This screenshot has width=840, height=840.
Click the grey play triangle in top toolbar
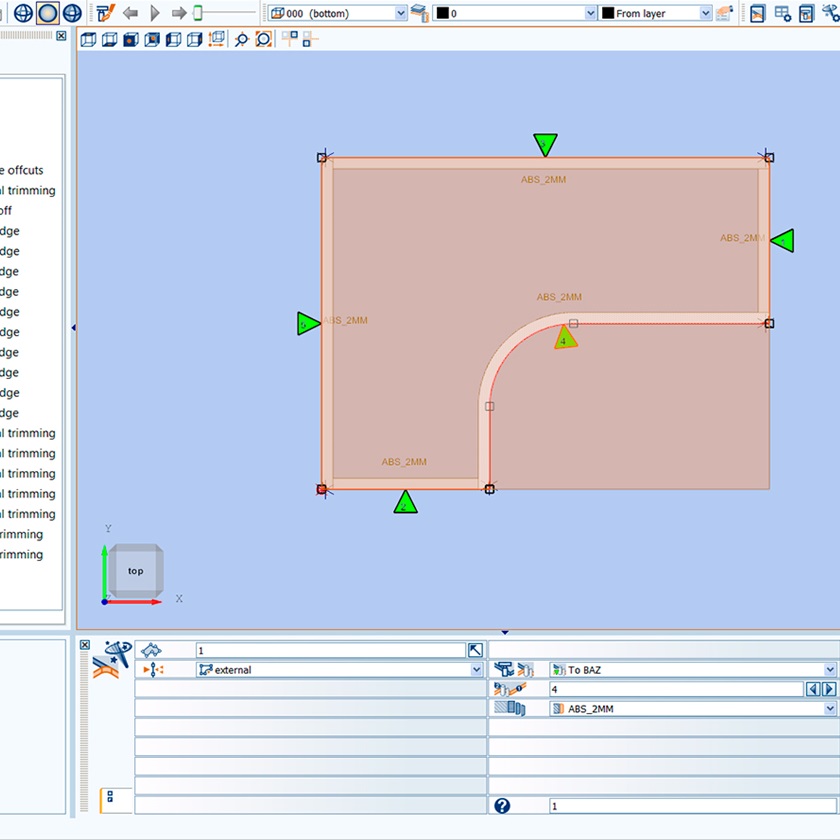(155, 13)
